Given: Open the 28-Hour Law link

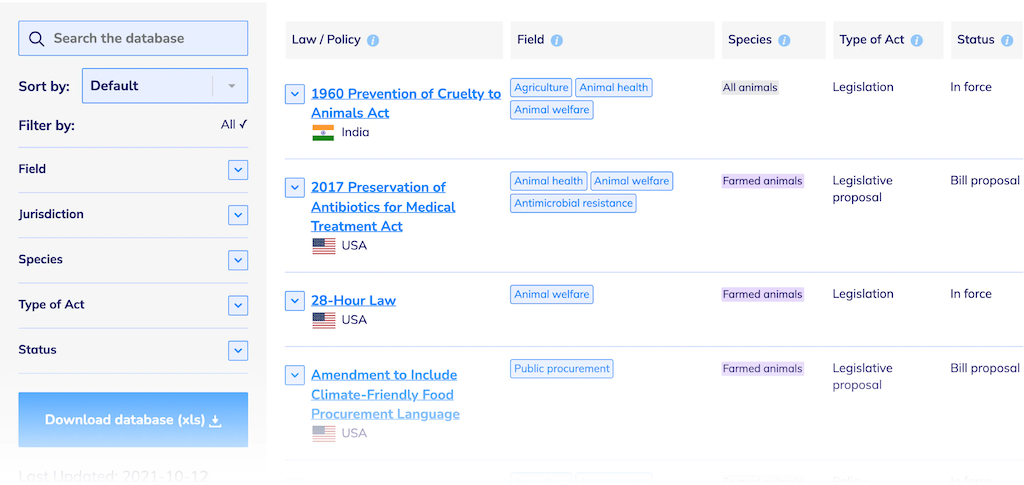Looking at the screenshot, I should [353, 300].
